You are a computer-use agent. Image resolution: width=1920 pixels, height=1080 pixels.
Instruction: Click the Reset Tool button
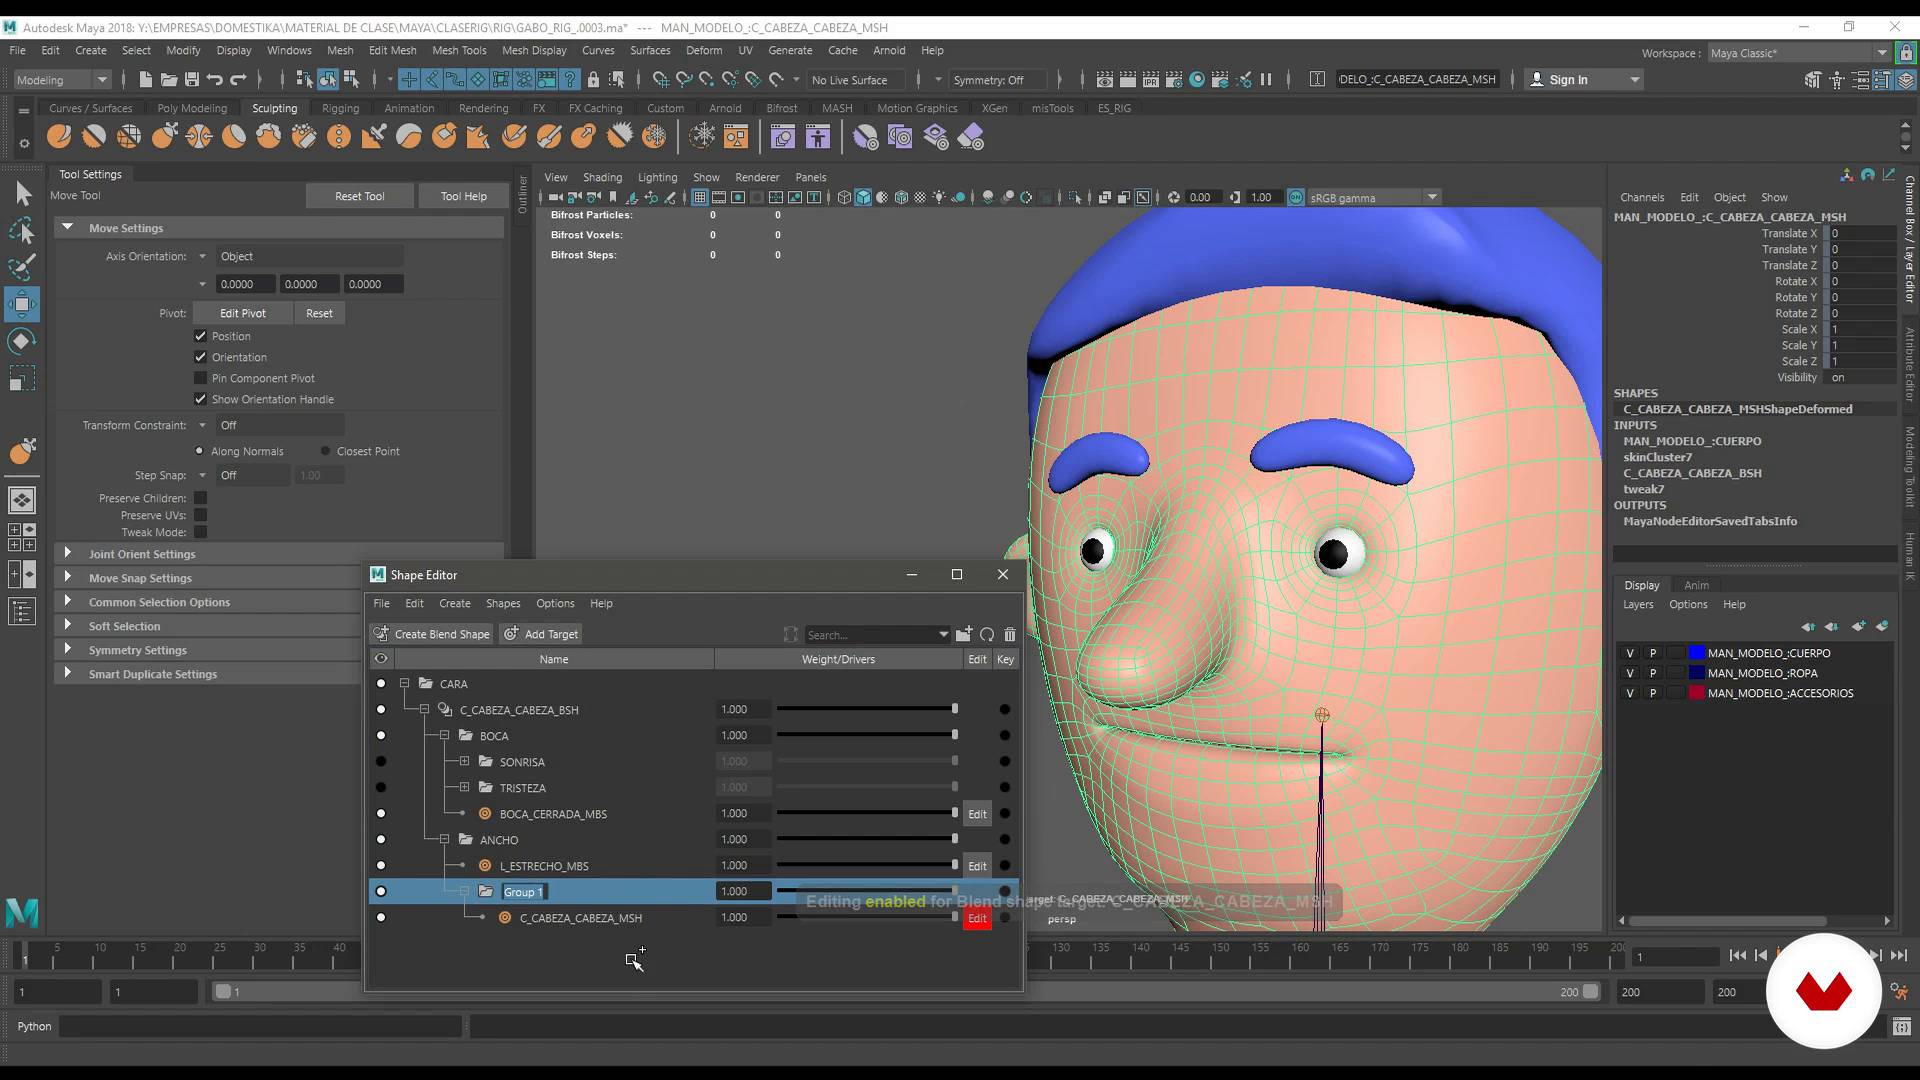pyautogui.click(x=359, y=196)
